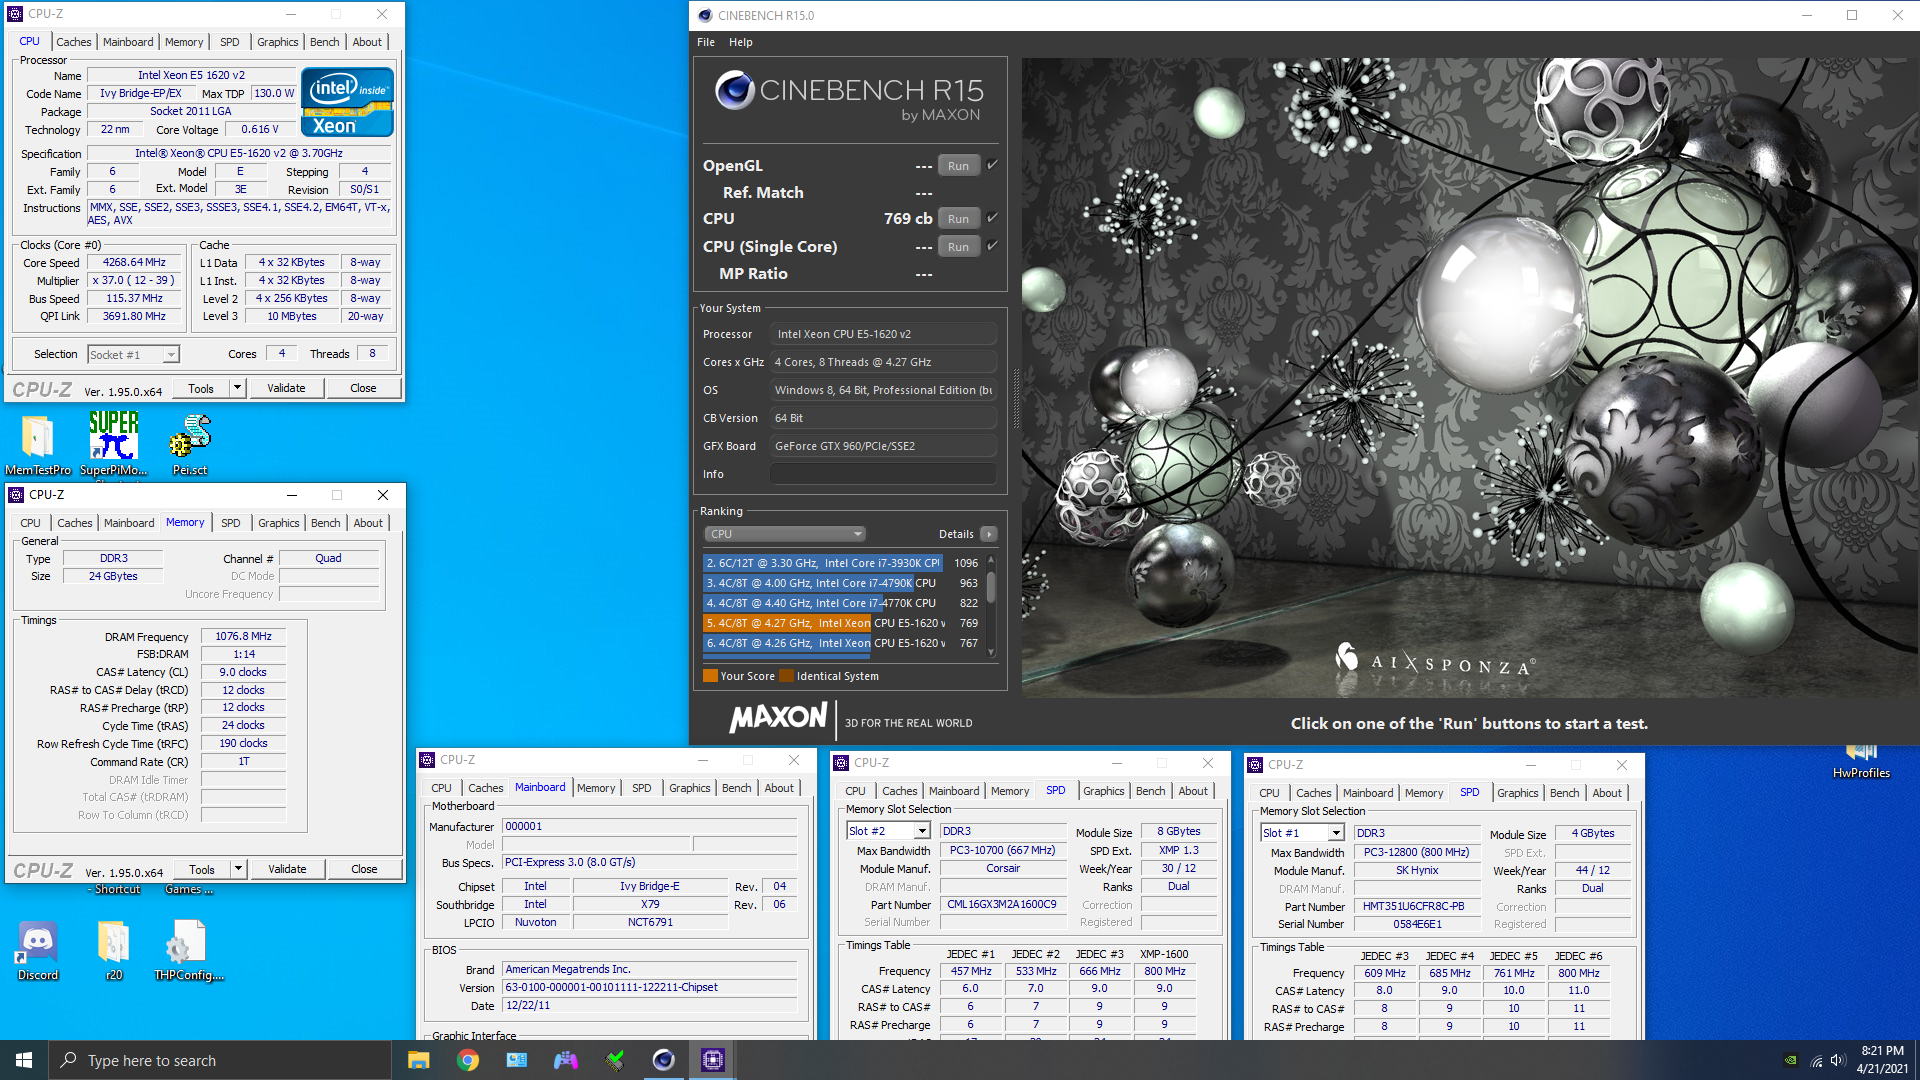Switch to Caches tab in top CPU-Z
This screenshot has width=1920, height=1080.
pos(73,42)
